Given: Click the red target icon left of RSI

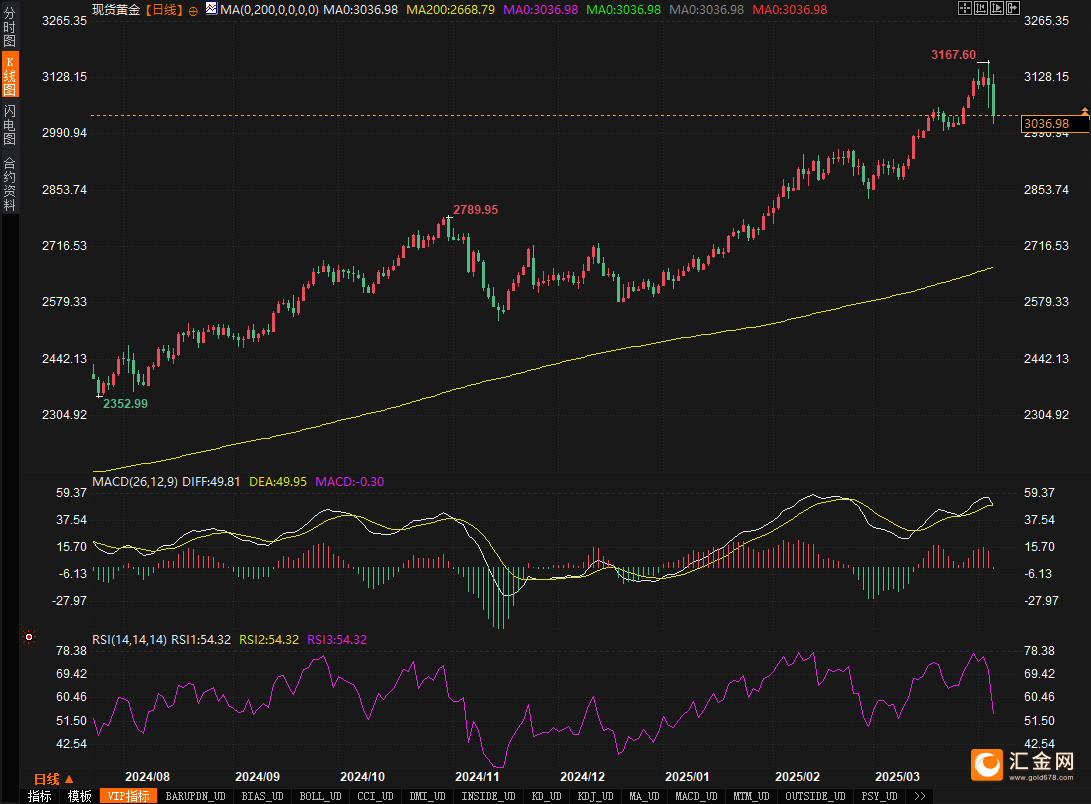Looking at the screenshot, I should coord(29,636).
